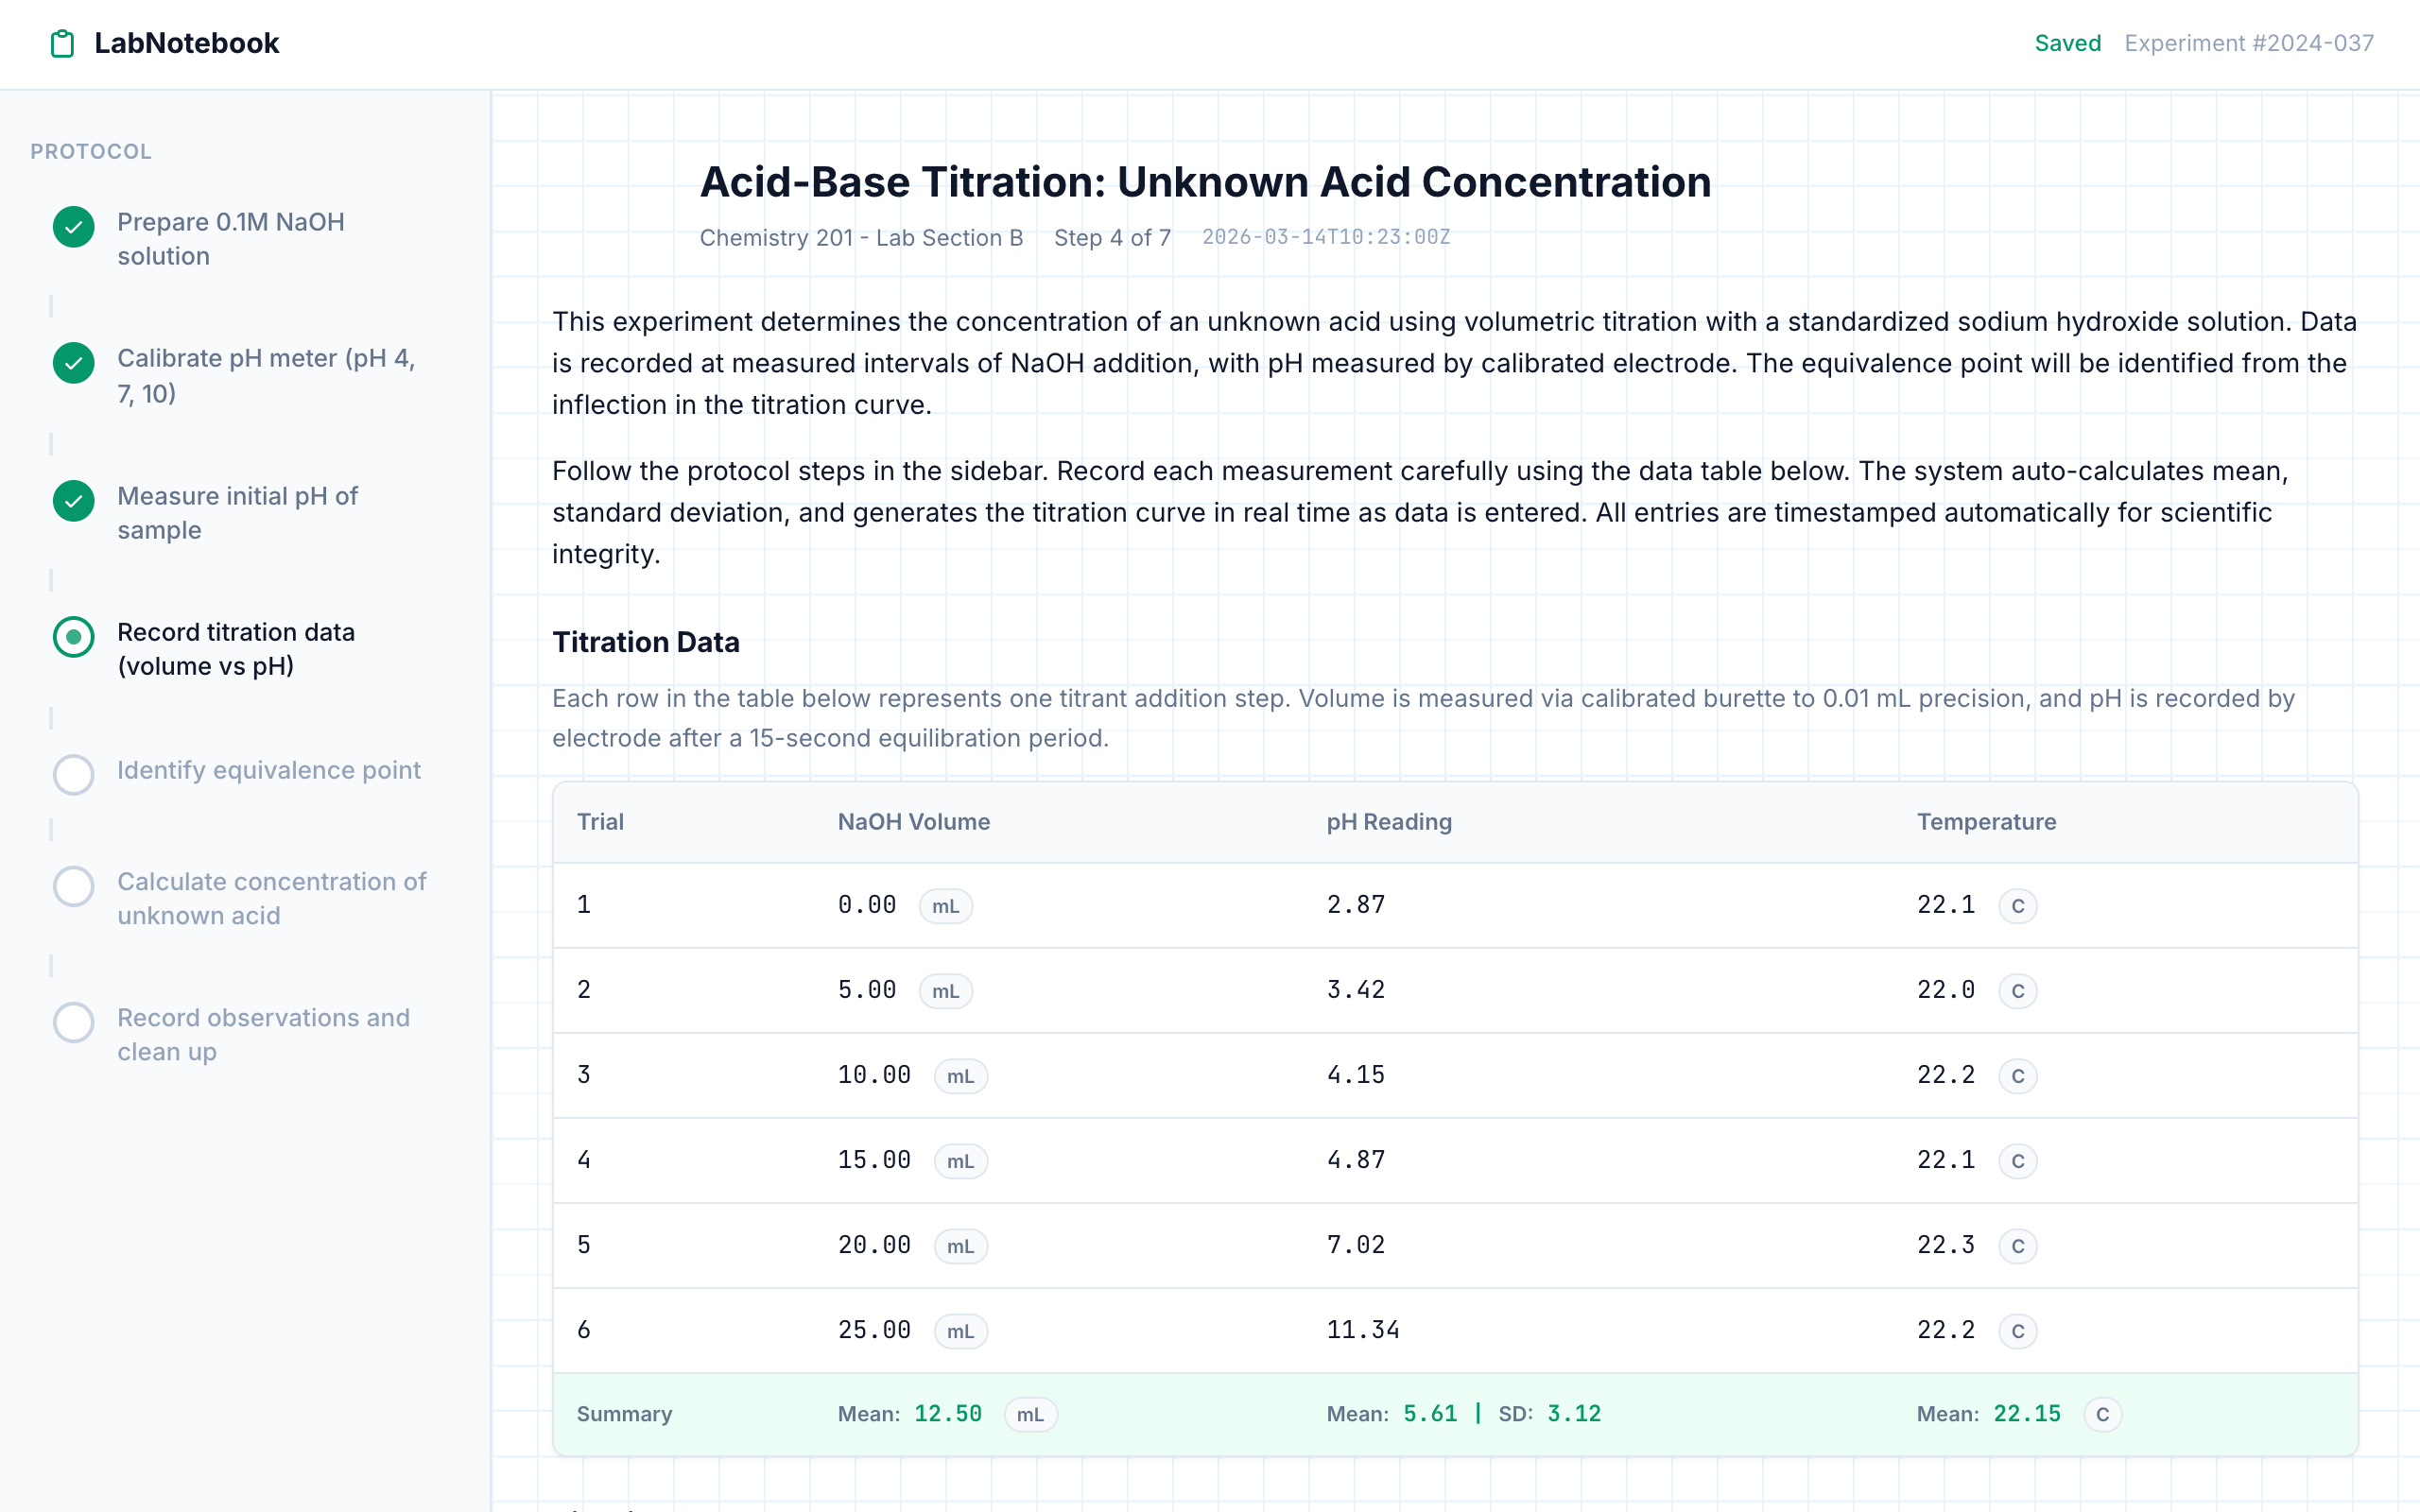Screen dimensions: 2420x1512
Task: Click the NaOH Volume column header
Action: 913,822
